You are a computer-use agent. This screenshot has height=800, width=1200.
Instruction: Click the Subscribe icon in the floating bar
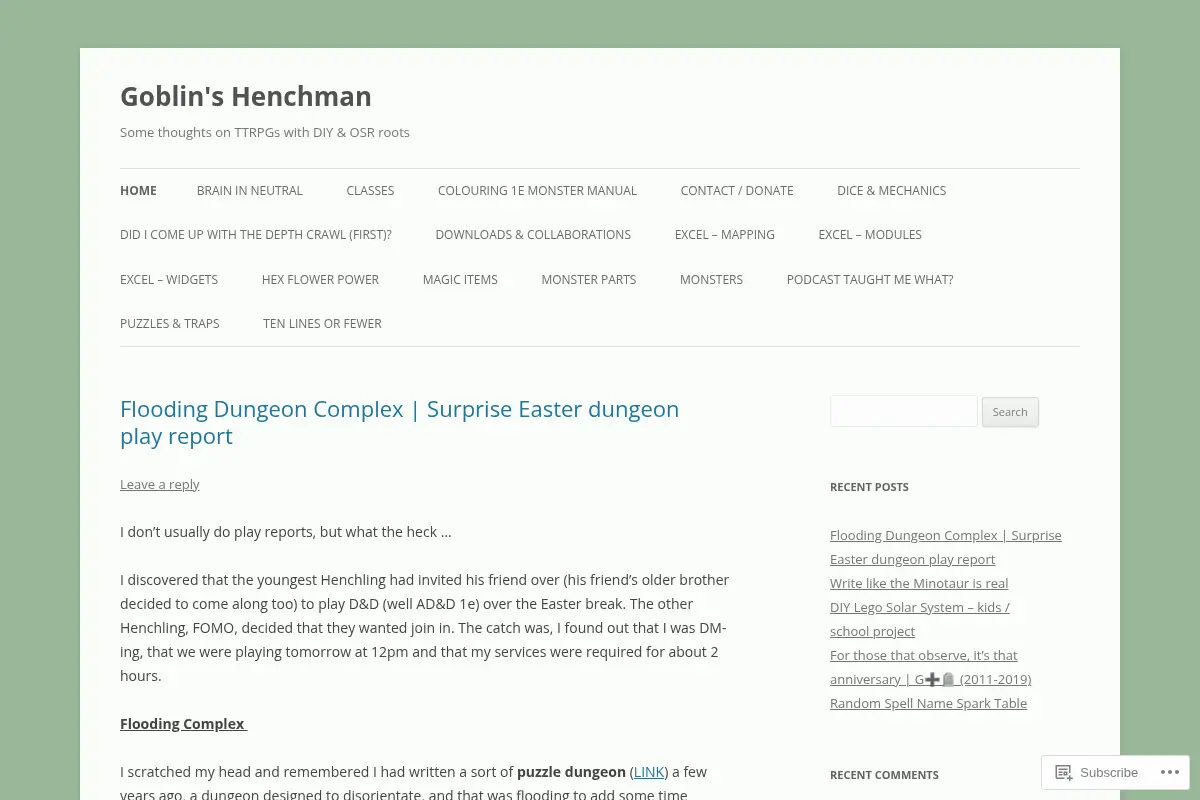[x=1064, y=772]
